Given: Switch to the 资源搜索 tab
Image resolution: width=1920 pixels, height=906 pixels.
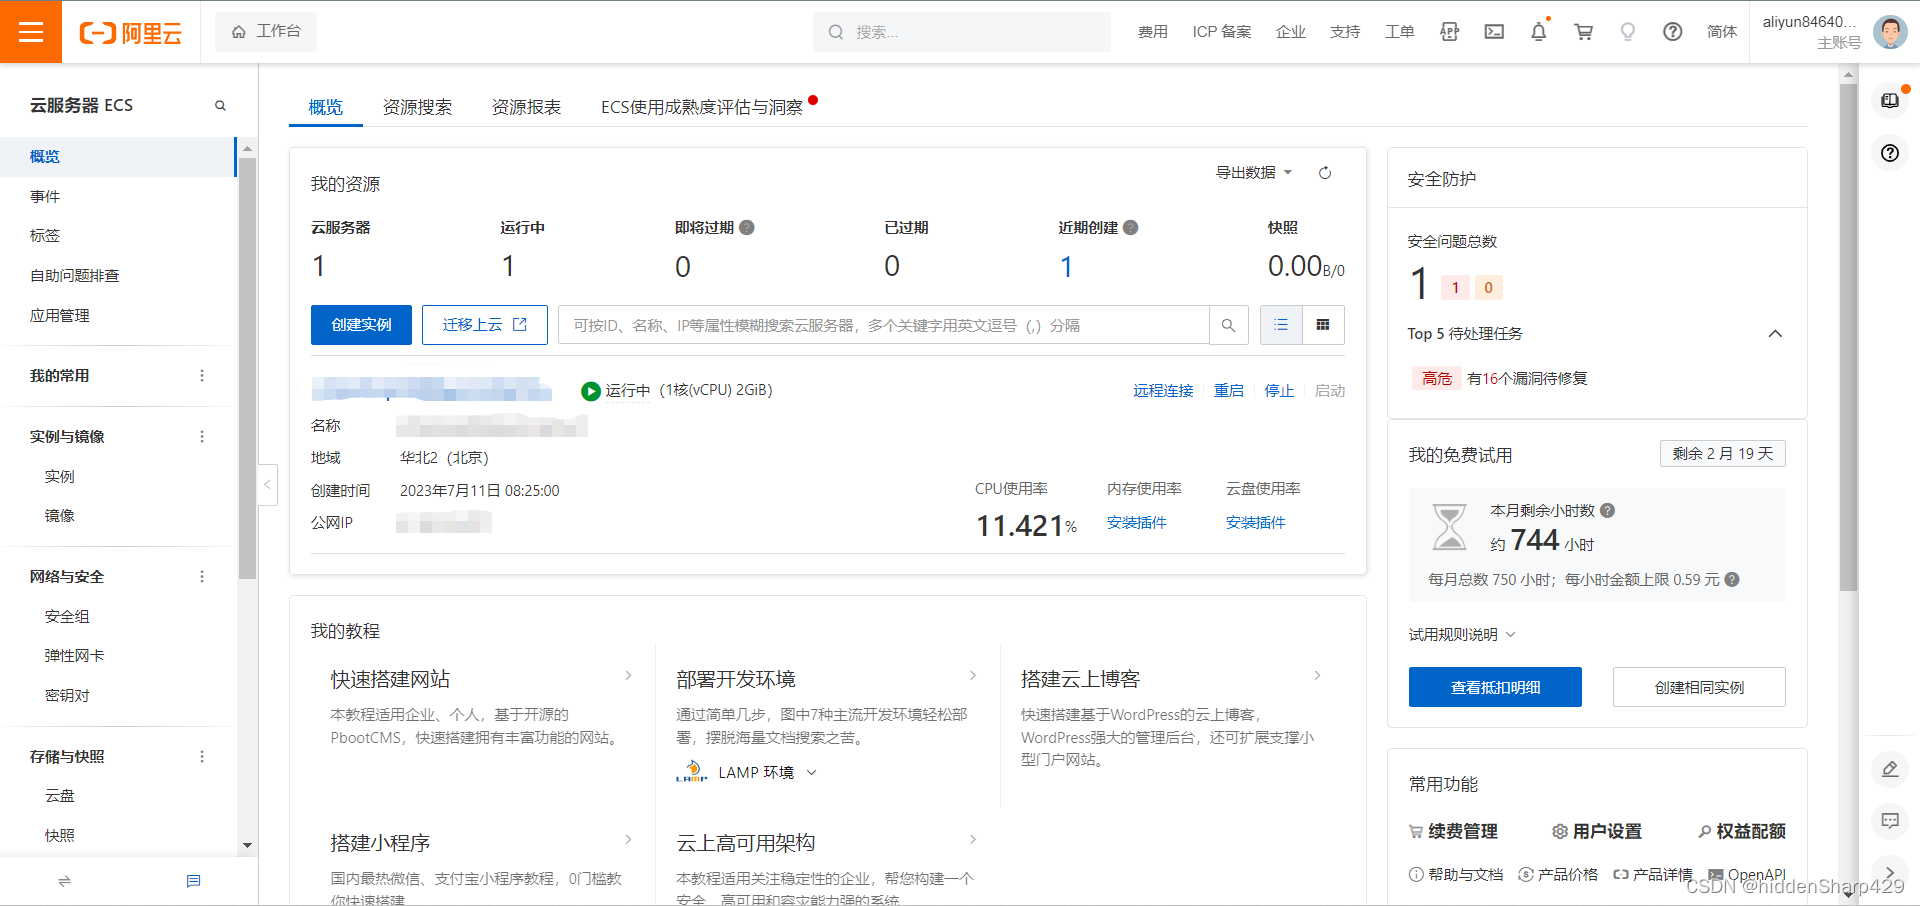Looking at the screenshot, I should [417, 107].
